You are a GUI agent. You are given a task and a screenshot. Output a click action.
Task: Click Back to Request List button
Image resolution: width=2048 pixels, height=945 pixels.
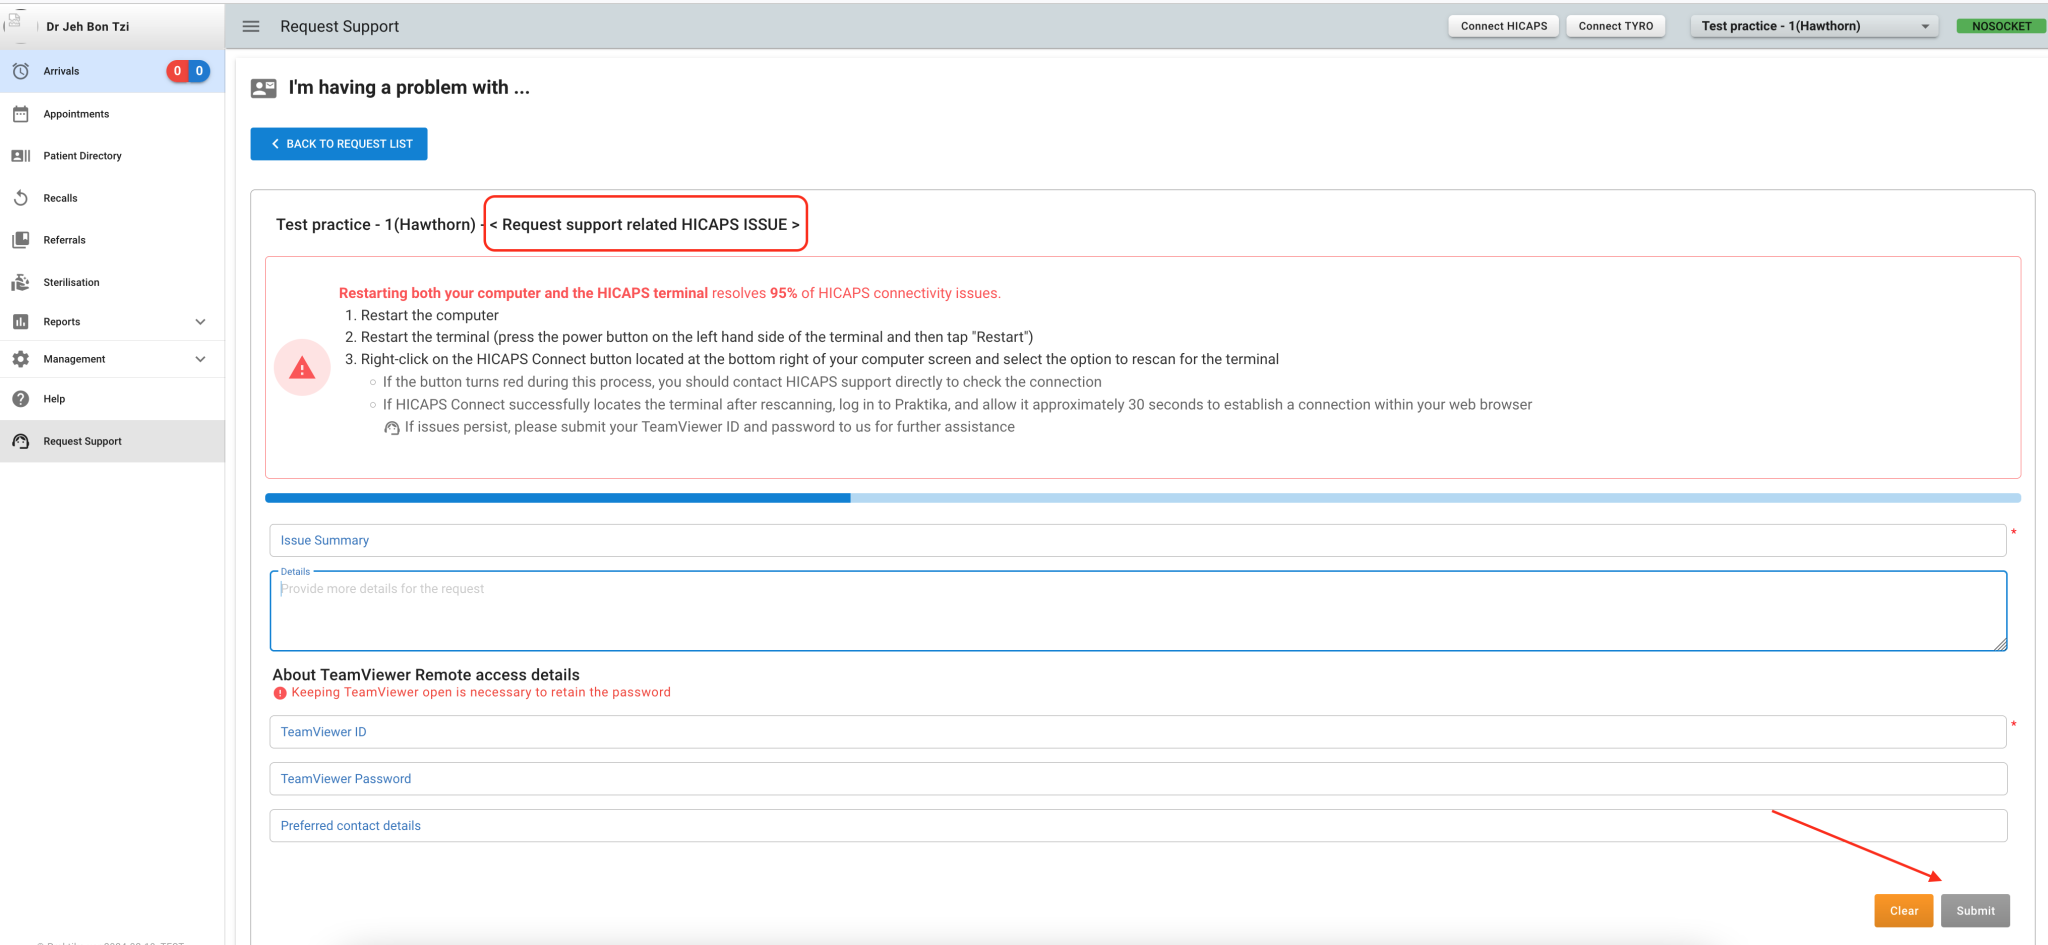[339, 144]
